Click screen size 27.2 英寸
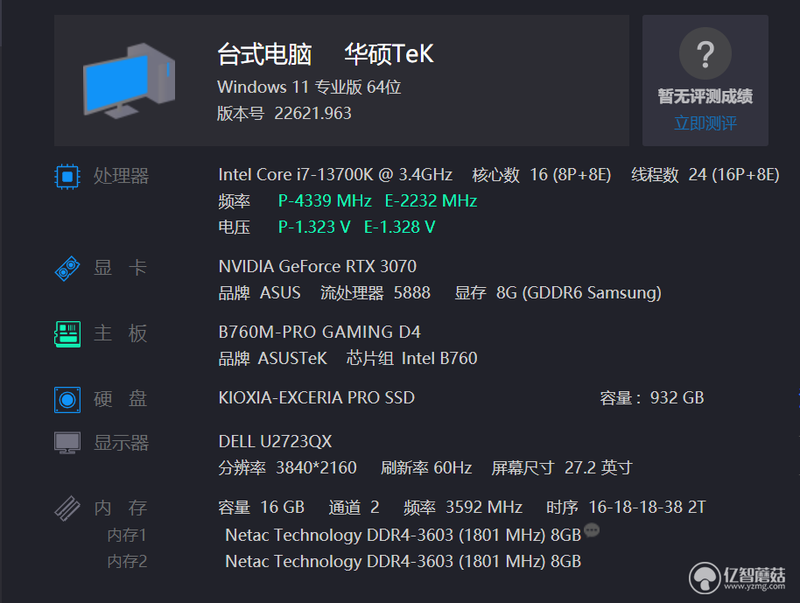Viewport: 800px width, 603px height. (598, 468)
